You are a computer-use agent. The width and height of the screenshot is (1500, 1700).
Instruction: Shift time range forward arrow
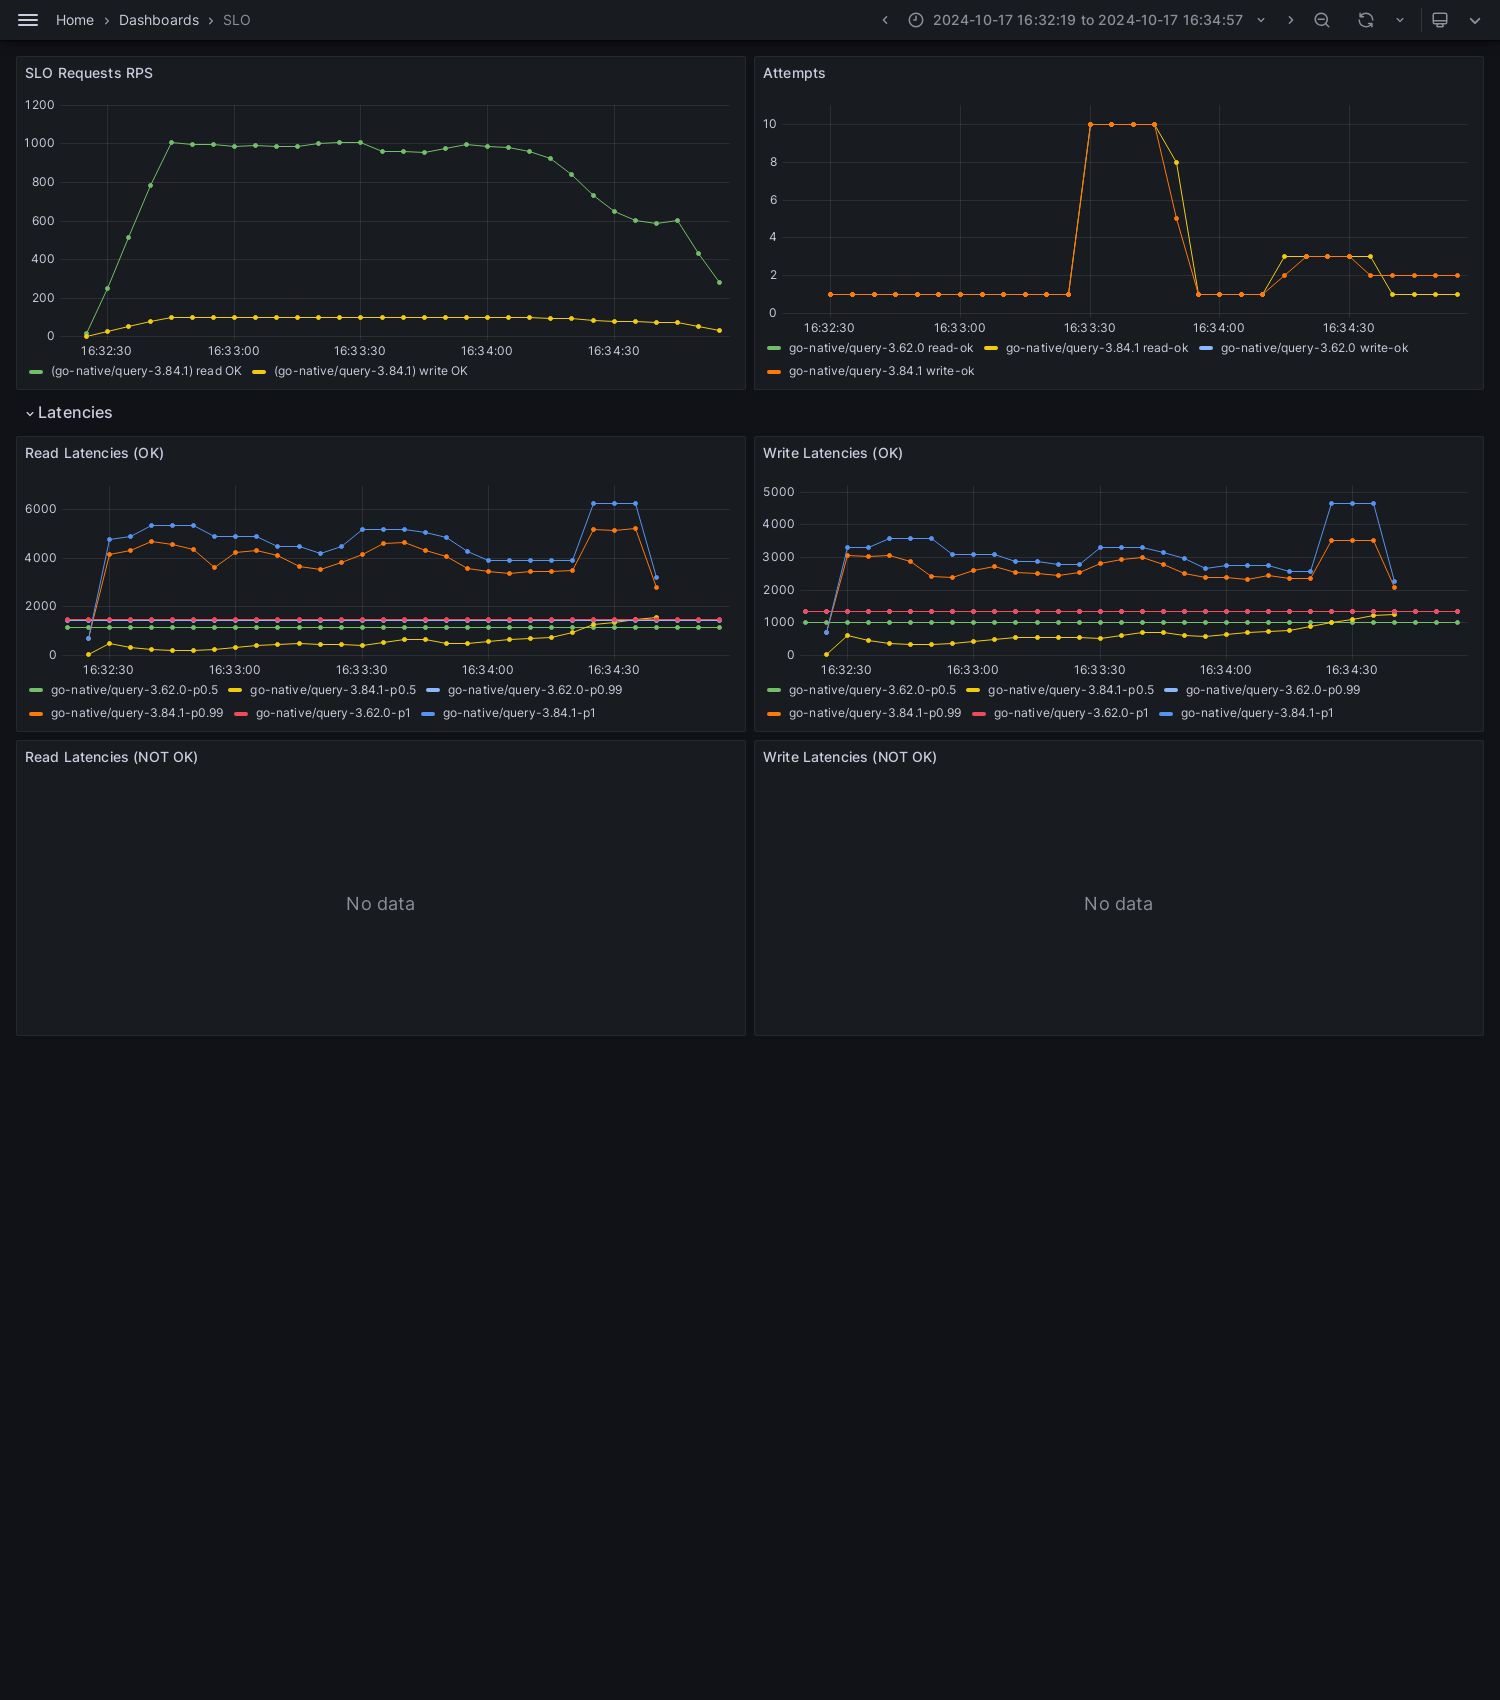click(1290, 20)
